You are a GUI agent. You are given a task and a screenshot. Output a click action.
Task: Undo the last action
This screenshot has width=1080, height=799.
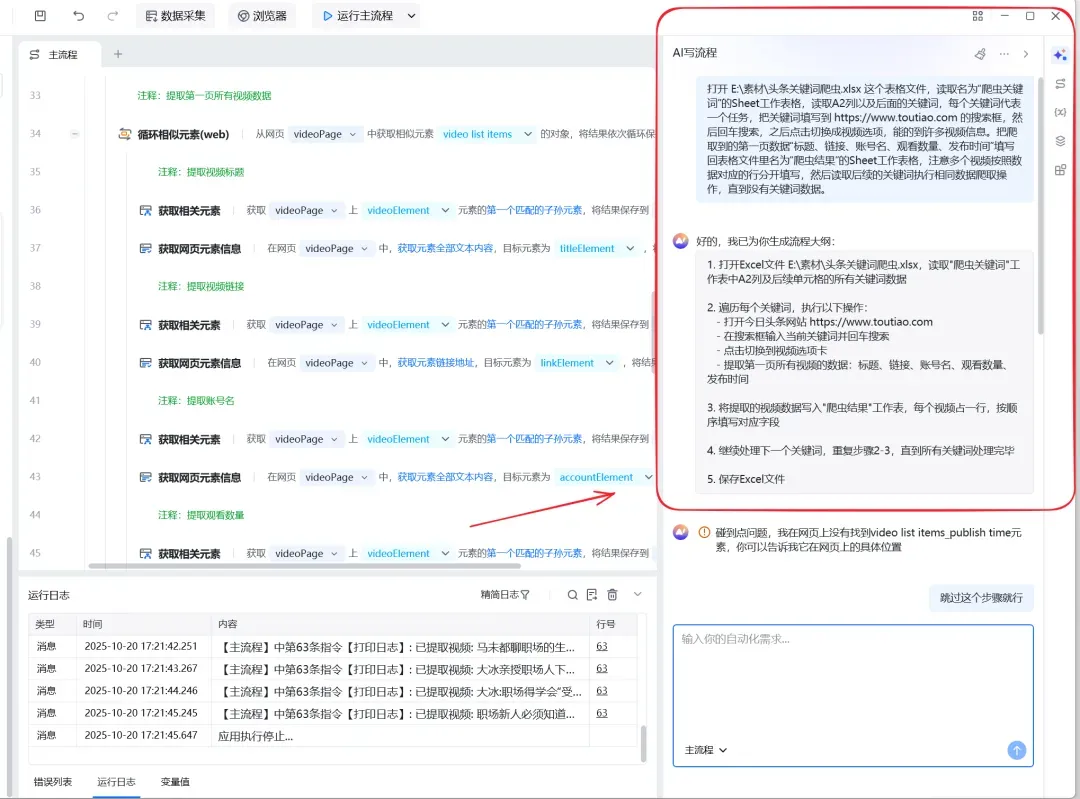point(79,15)
